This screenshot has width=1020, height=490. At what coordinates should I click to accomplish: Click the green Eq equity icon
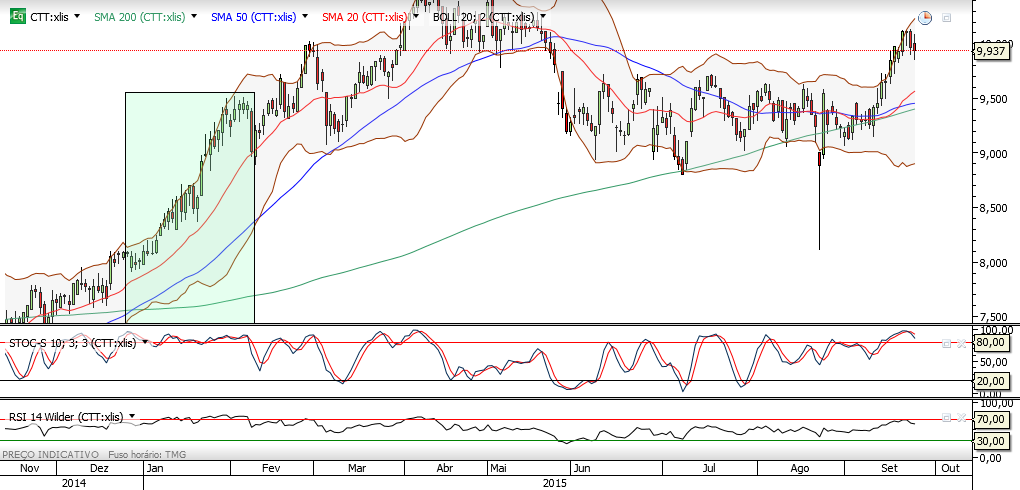pos(19,17)
